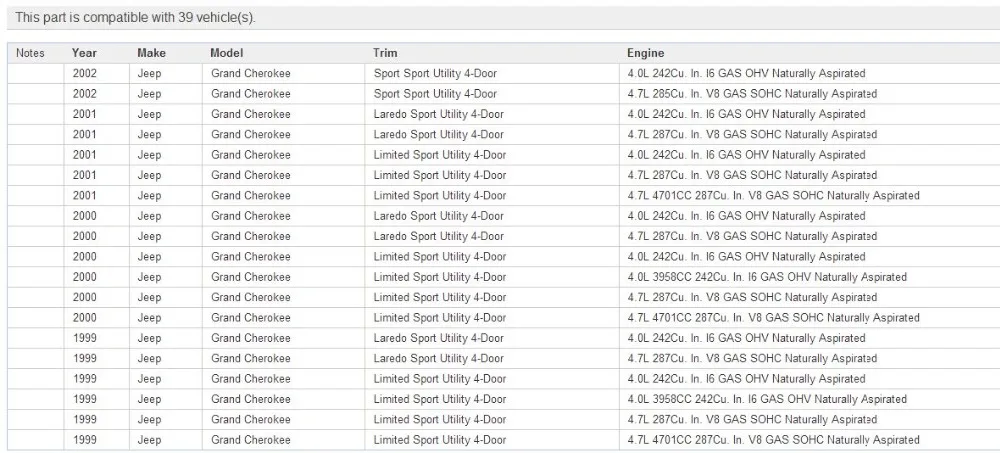Select the 2000 Limited engine beginning '4.7L 287Cu'
The width and height of the screenshot is (1000, 453).
point(752,297)
